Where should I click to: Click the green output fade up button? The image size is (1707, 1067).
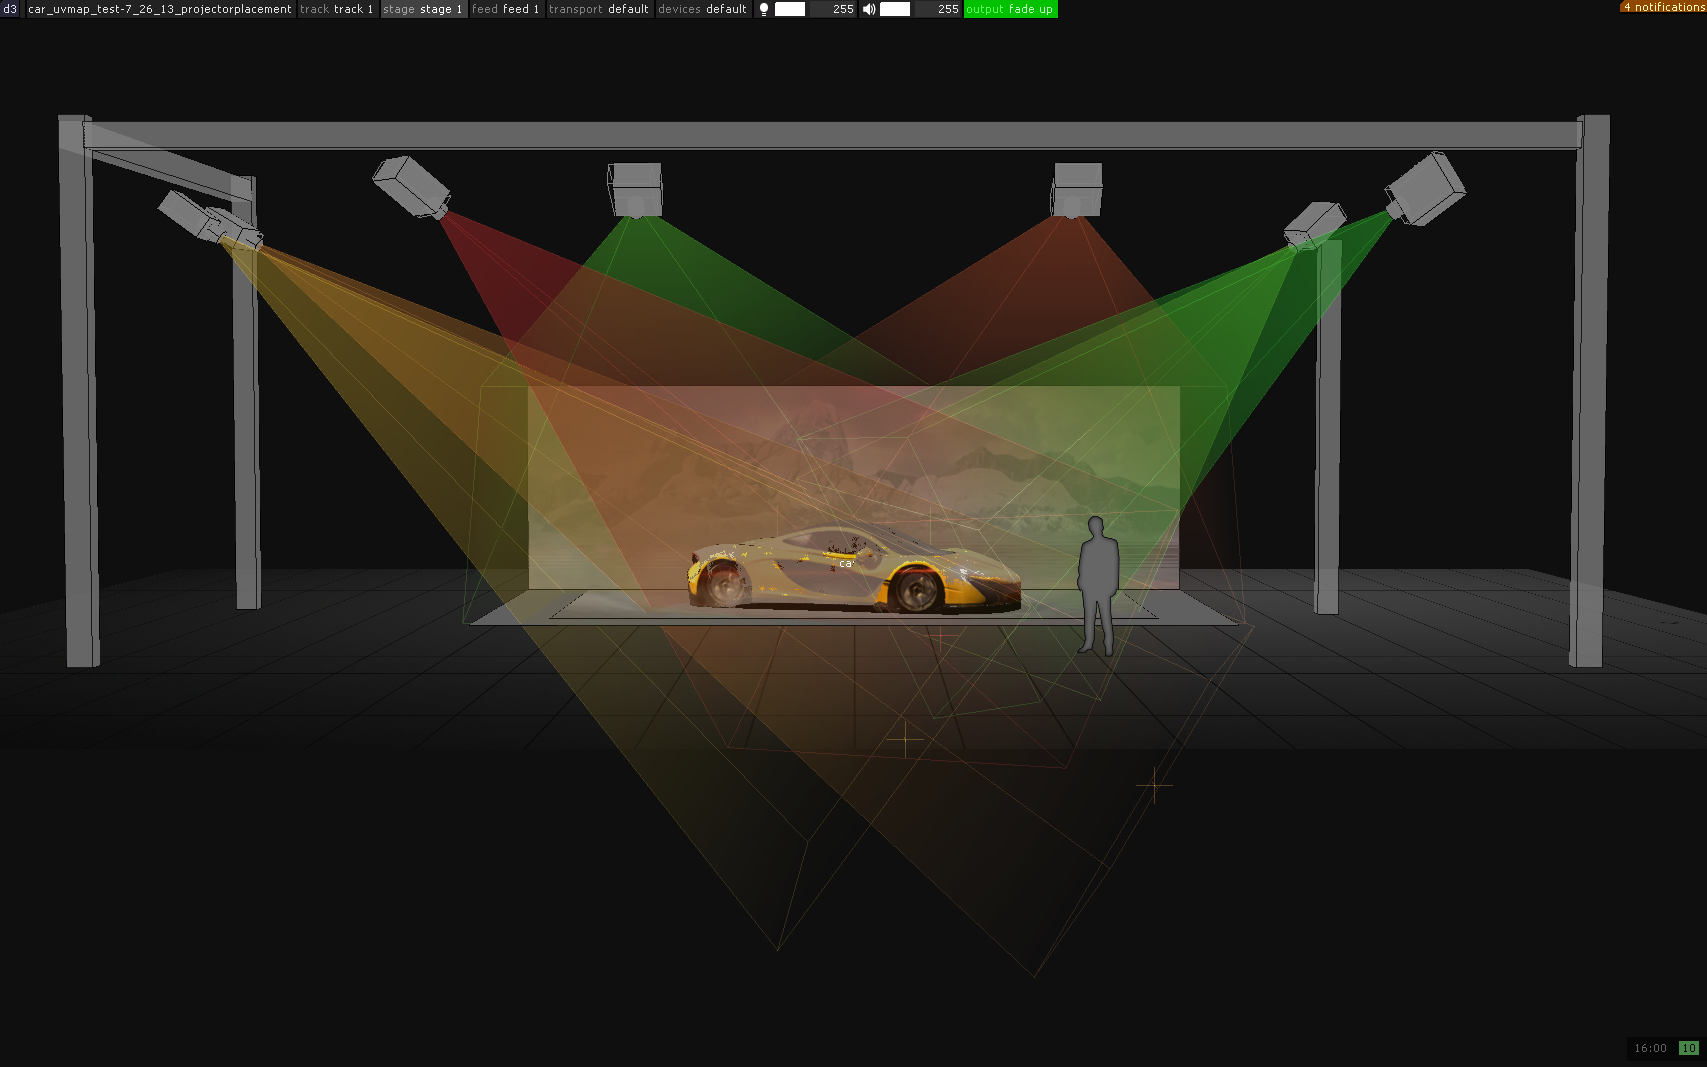(1010, 9)
